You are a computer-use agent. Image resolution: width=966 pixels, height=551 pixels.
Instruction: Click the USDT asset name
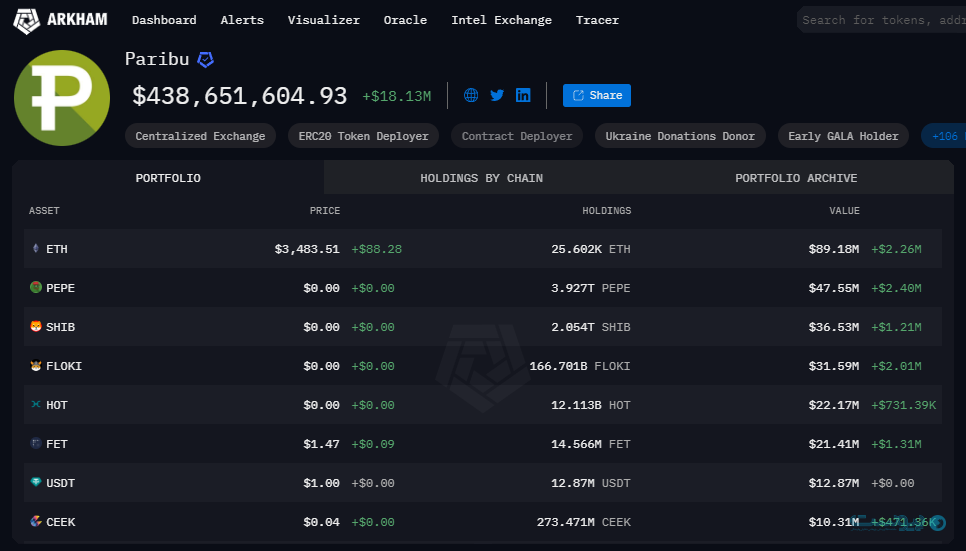pyautogui.click(x=60, y=483)
